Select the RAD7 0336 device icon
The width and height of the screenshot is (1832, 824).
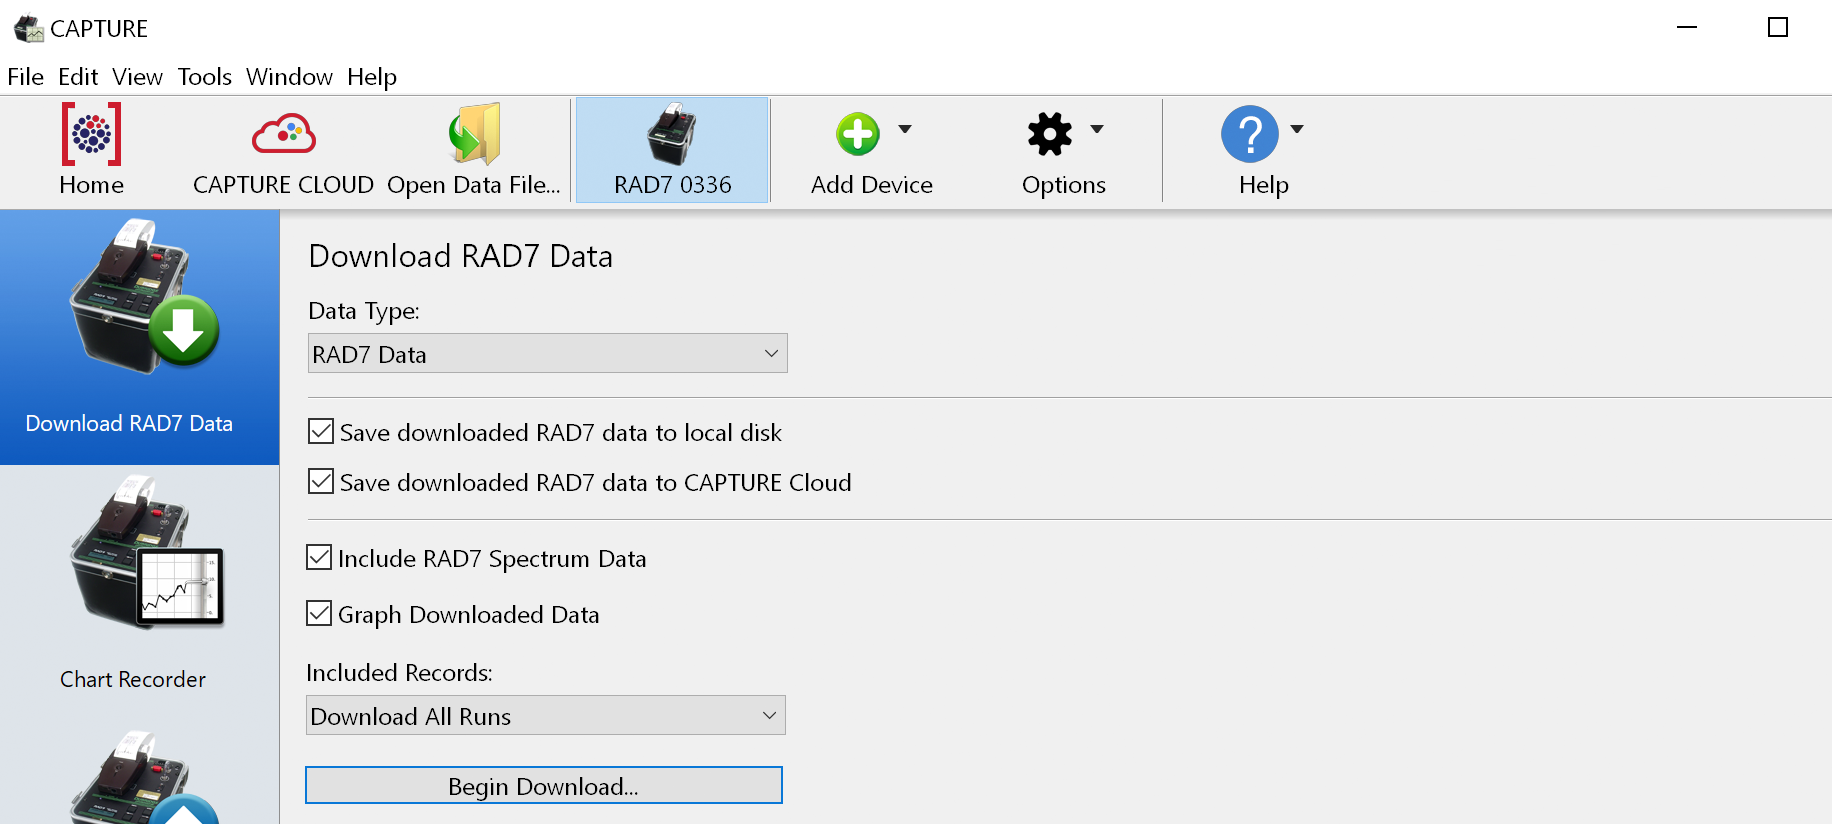(x=672, y=134)
